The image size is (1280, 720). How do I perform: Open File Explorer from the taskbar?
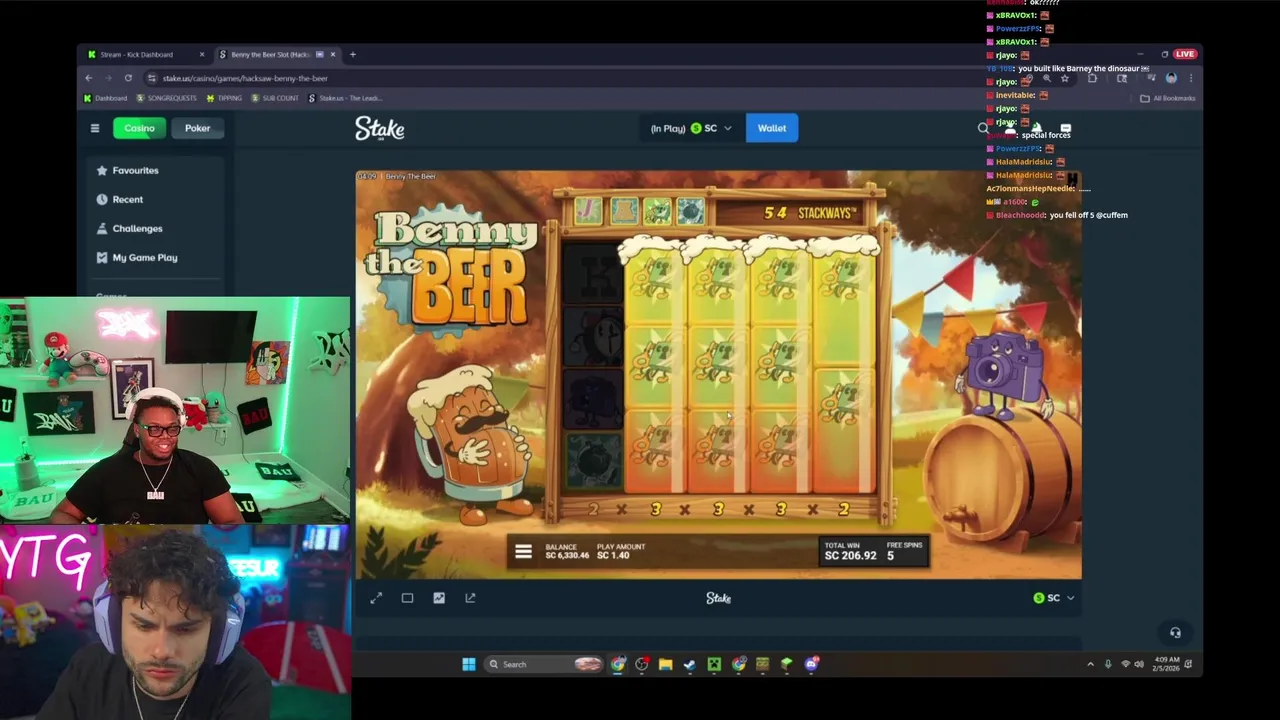pos(665,664)
